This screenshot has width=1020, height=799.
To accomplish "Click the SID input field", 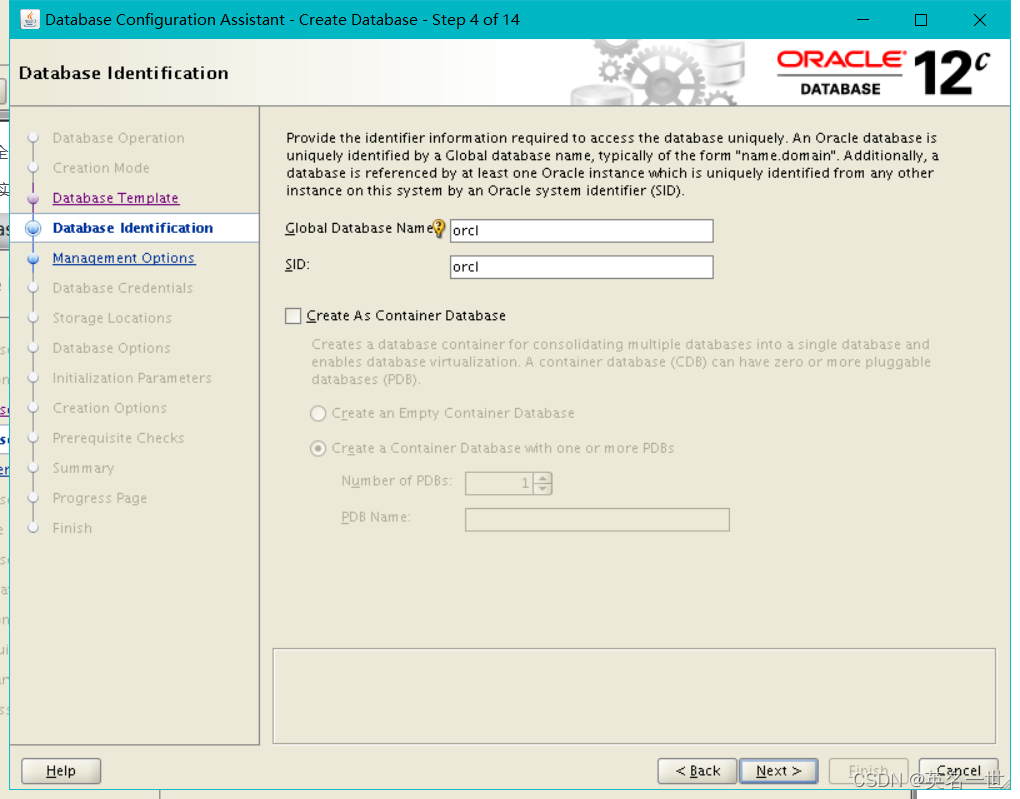I will tap(582, 267).
